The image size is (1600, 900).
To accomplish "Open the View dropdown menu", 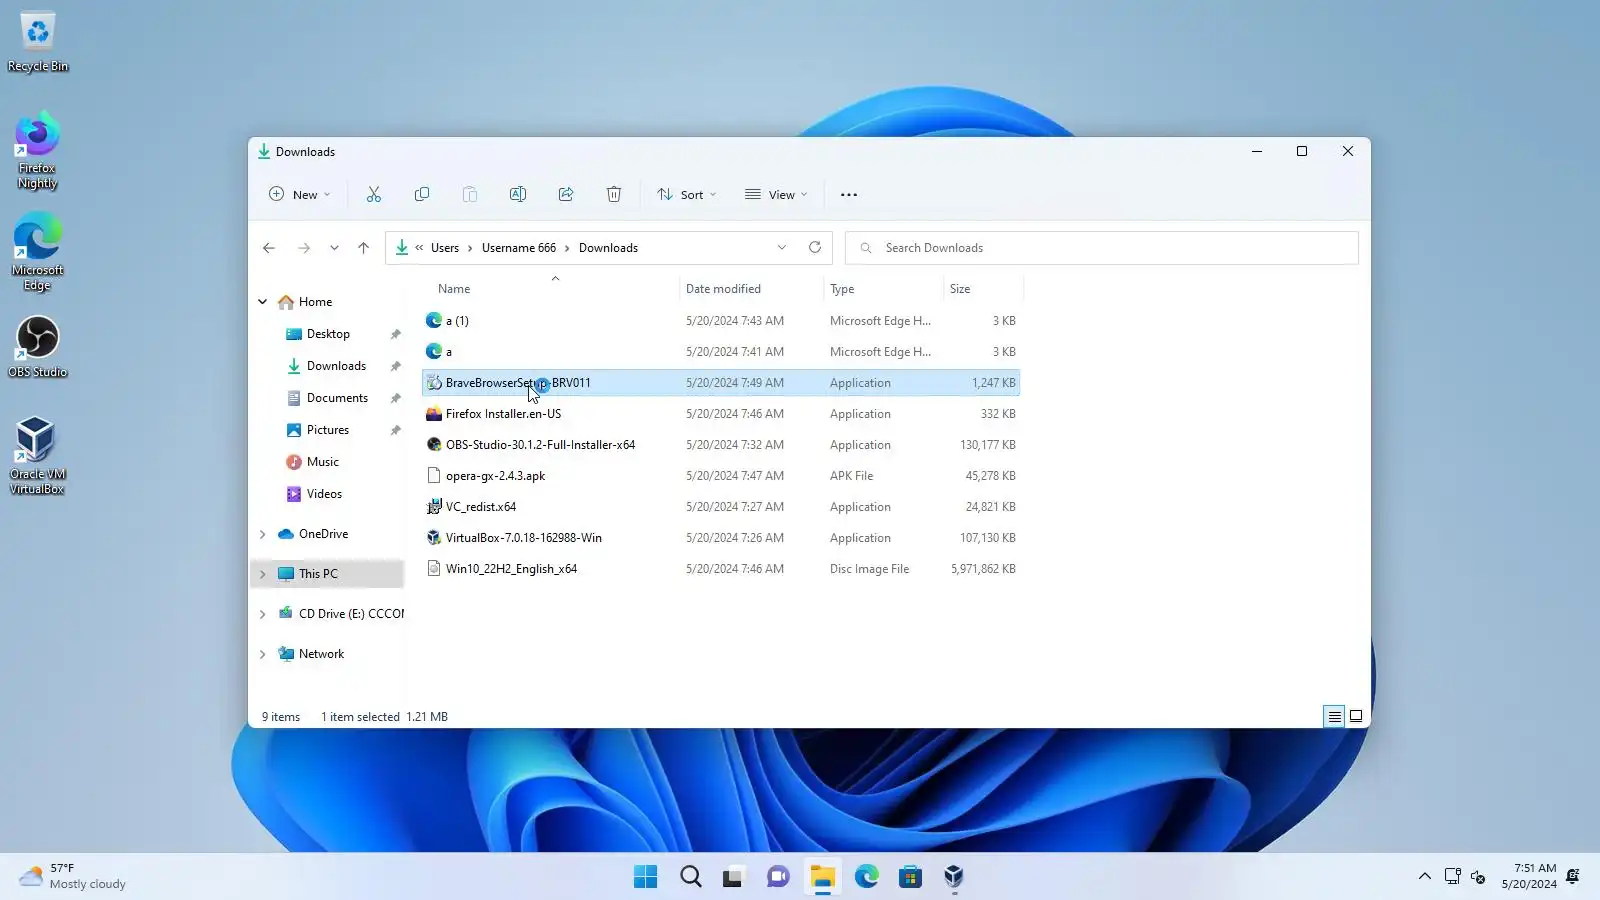I will pos(776,195).
